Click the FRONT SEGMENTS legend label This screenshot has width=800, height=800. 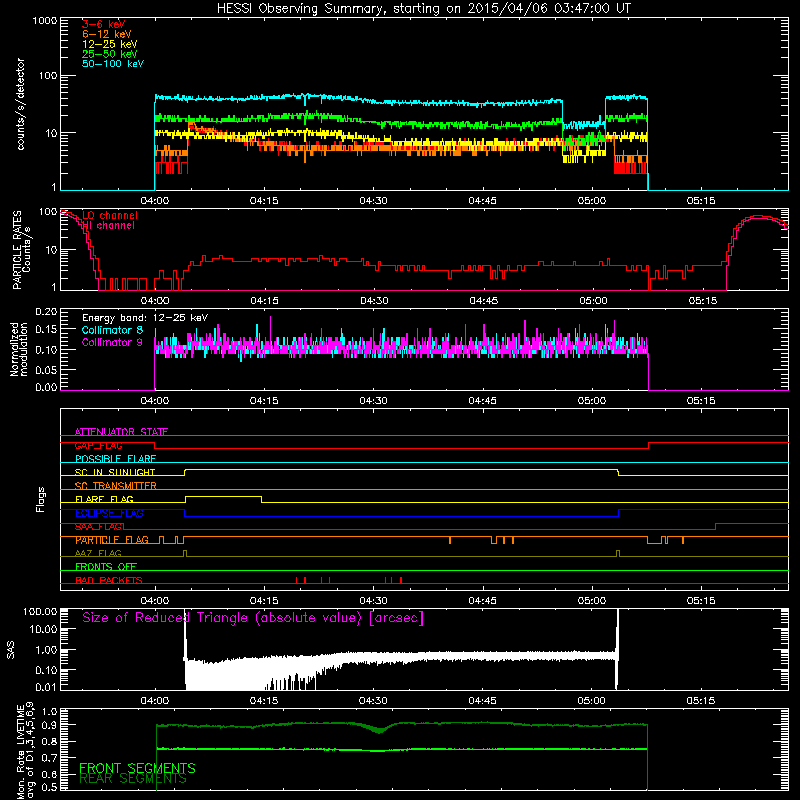click(x=137, y=768)
